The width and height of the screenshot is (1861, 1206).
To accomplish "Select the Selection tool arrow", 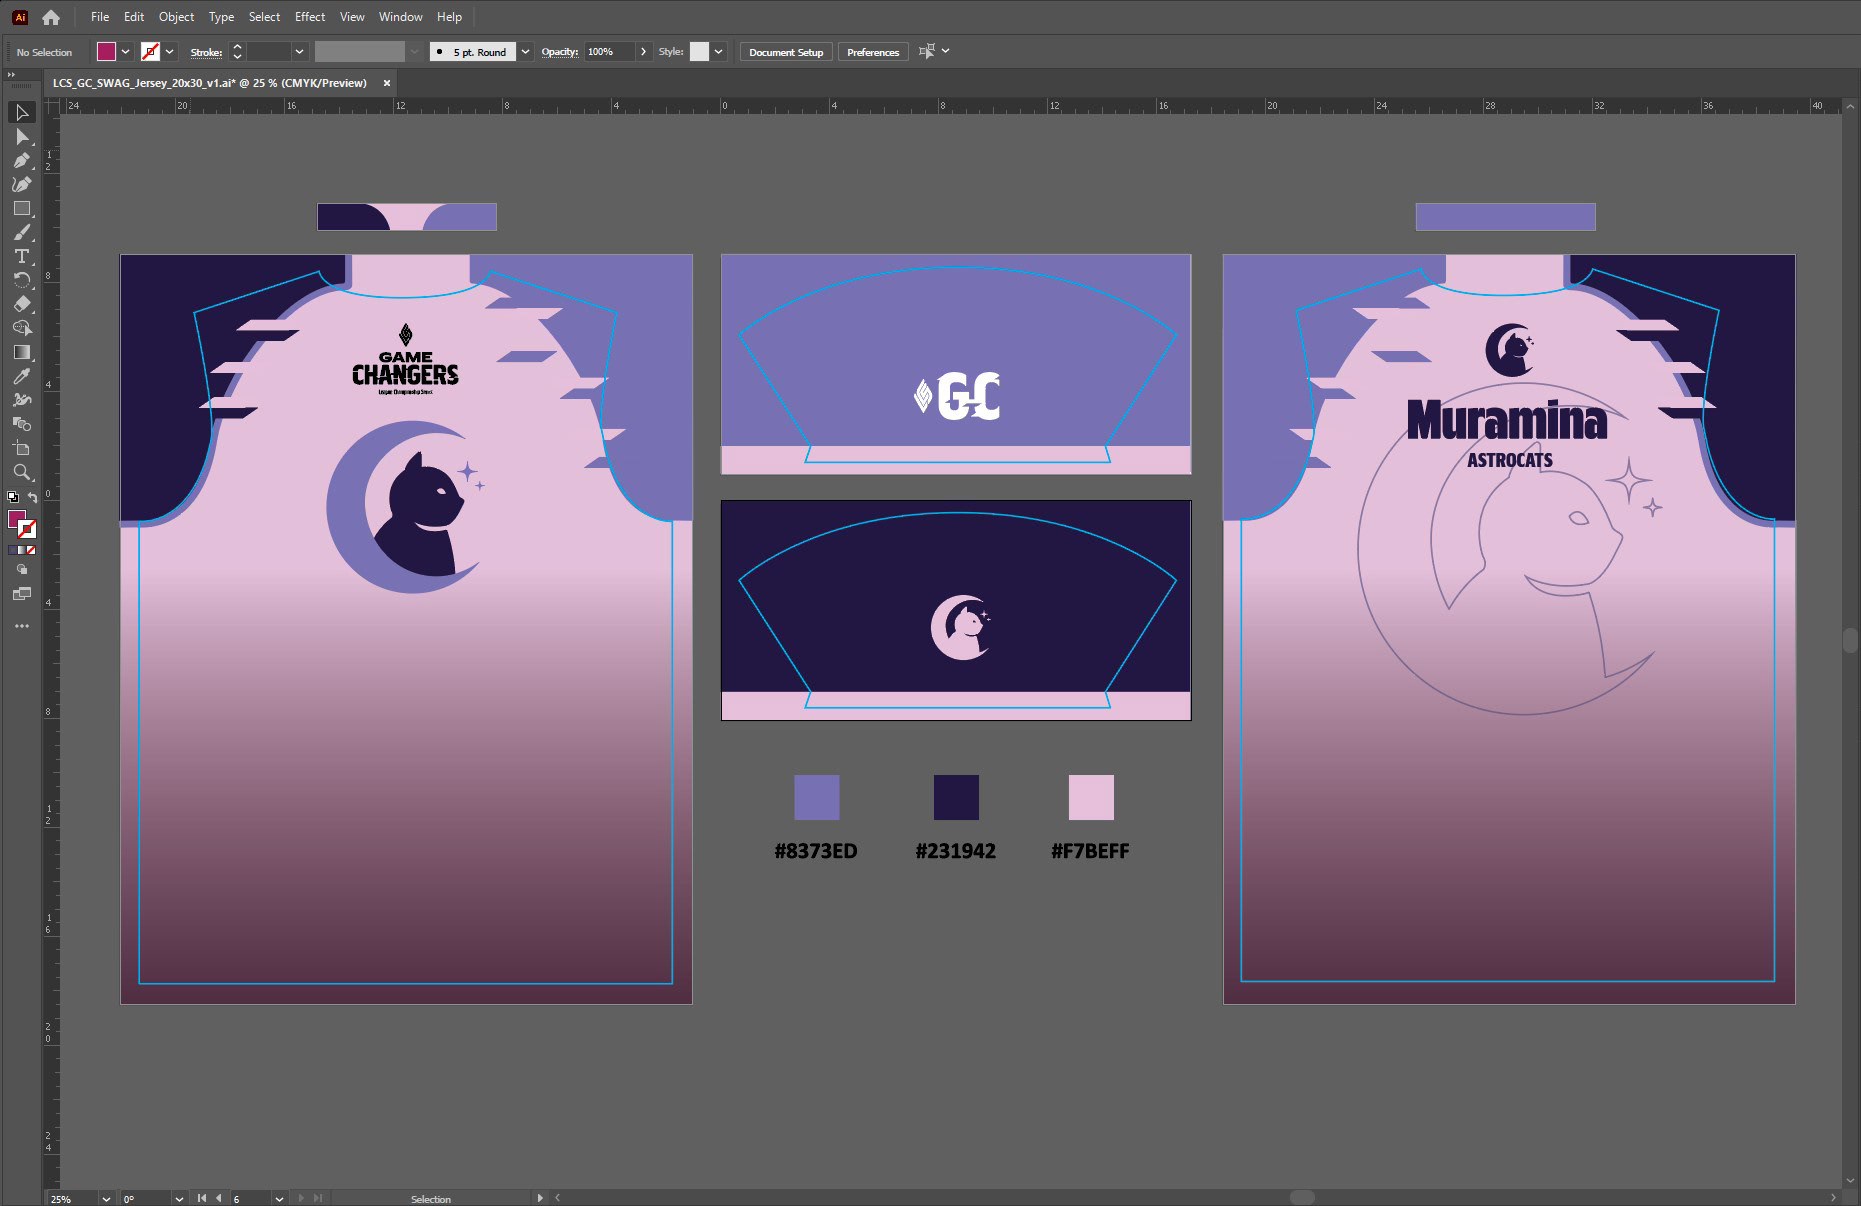I will coord(21,112).
